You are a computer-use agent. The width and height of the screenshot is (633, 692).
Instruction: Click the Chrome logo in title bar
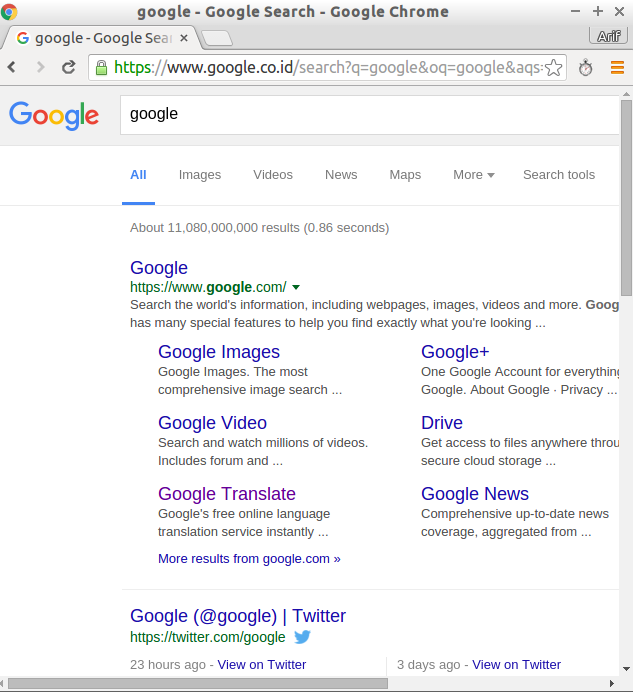coord(8,11)
